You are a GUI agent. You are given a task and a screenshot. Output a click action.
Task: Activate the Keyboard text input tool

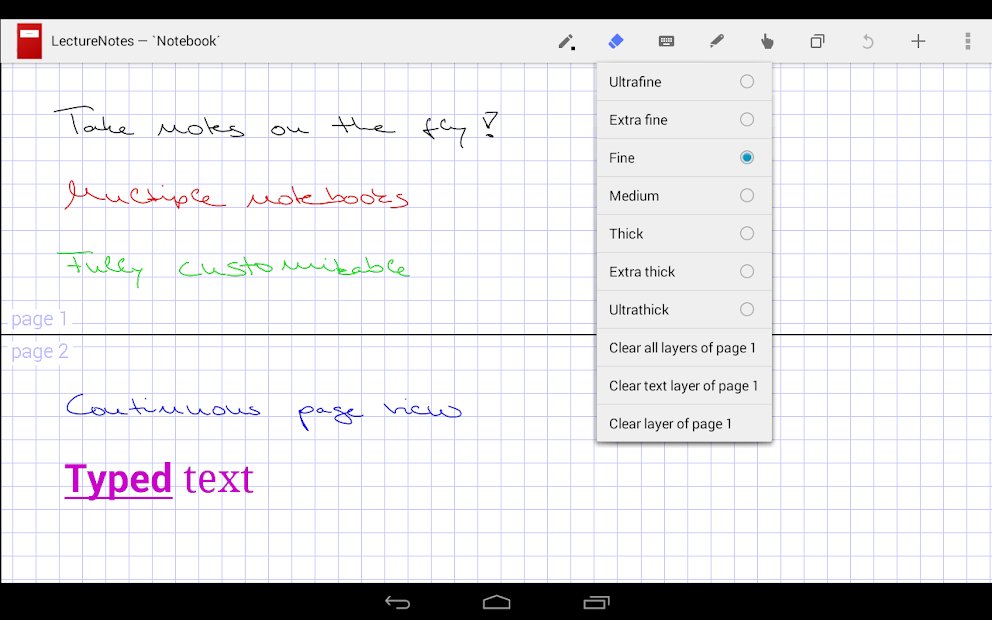tap(666, 41)
